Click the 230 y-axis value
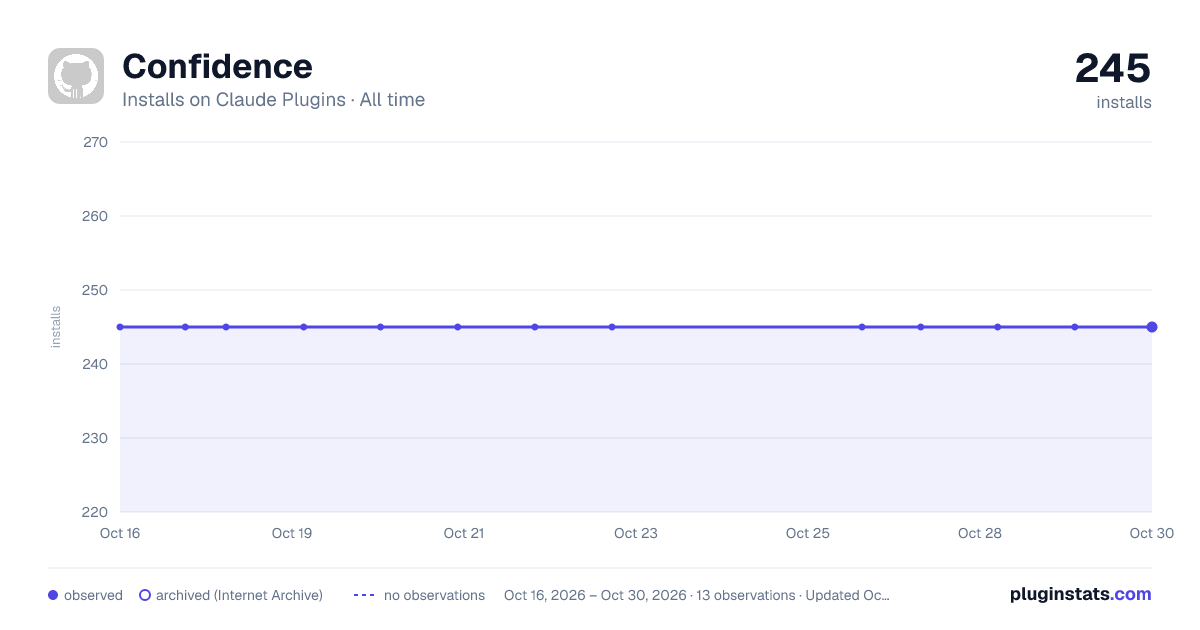Viewport: 1200px width, 630px height. point(96,438)
